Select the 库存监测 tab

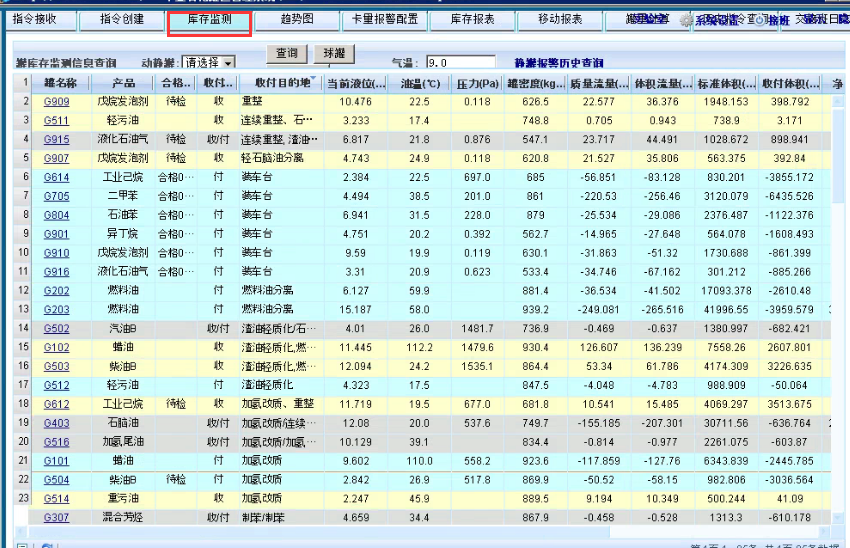tap(209, 19)
